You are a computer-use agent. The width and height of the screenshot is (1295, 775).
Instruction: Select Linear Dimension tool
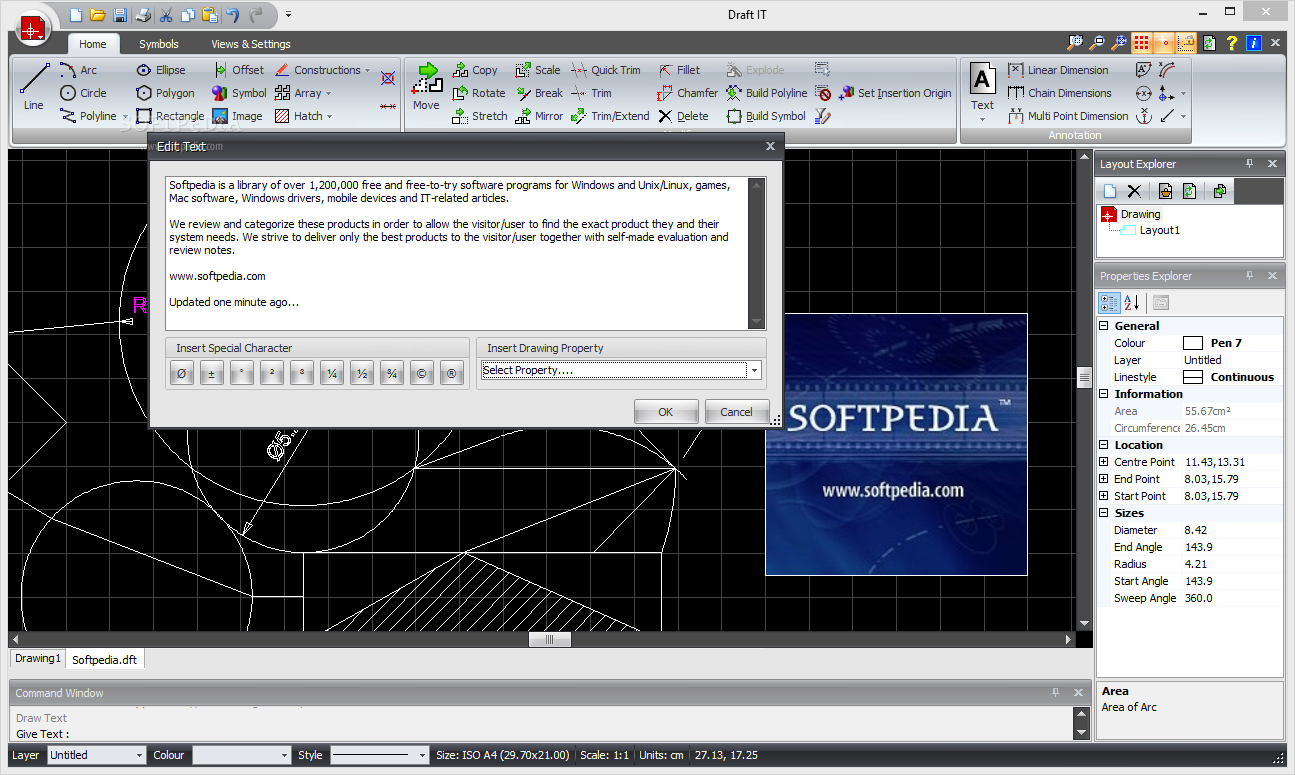coord(1058,70)
